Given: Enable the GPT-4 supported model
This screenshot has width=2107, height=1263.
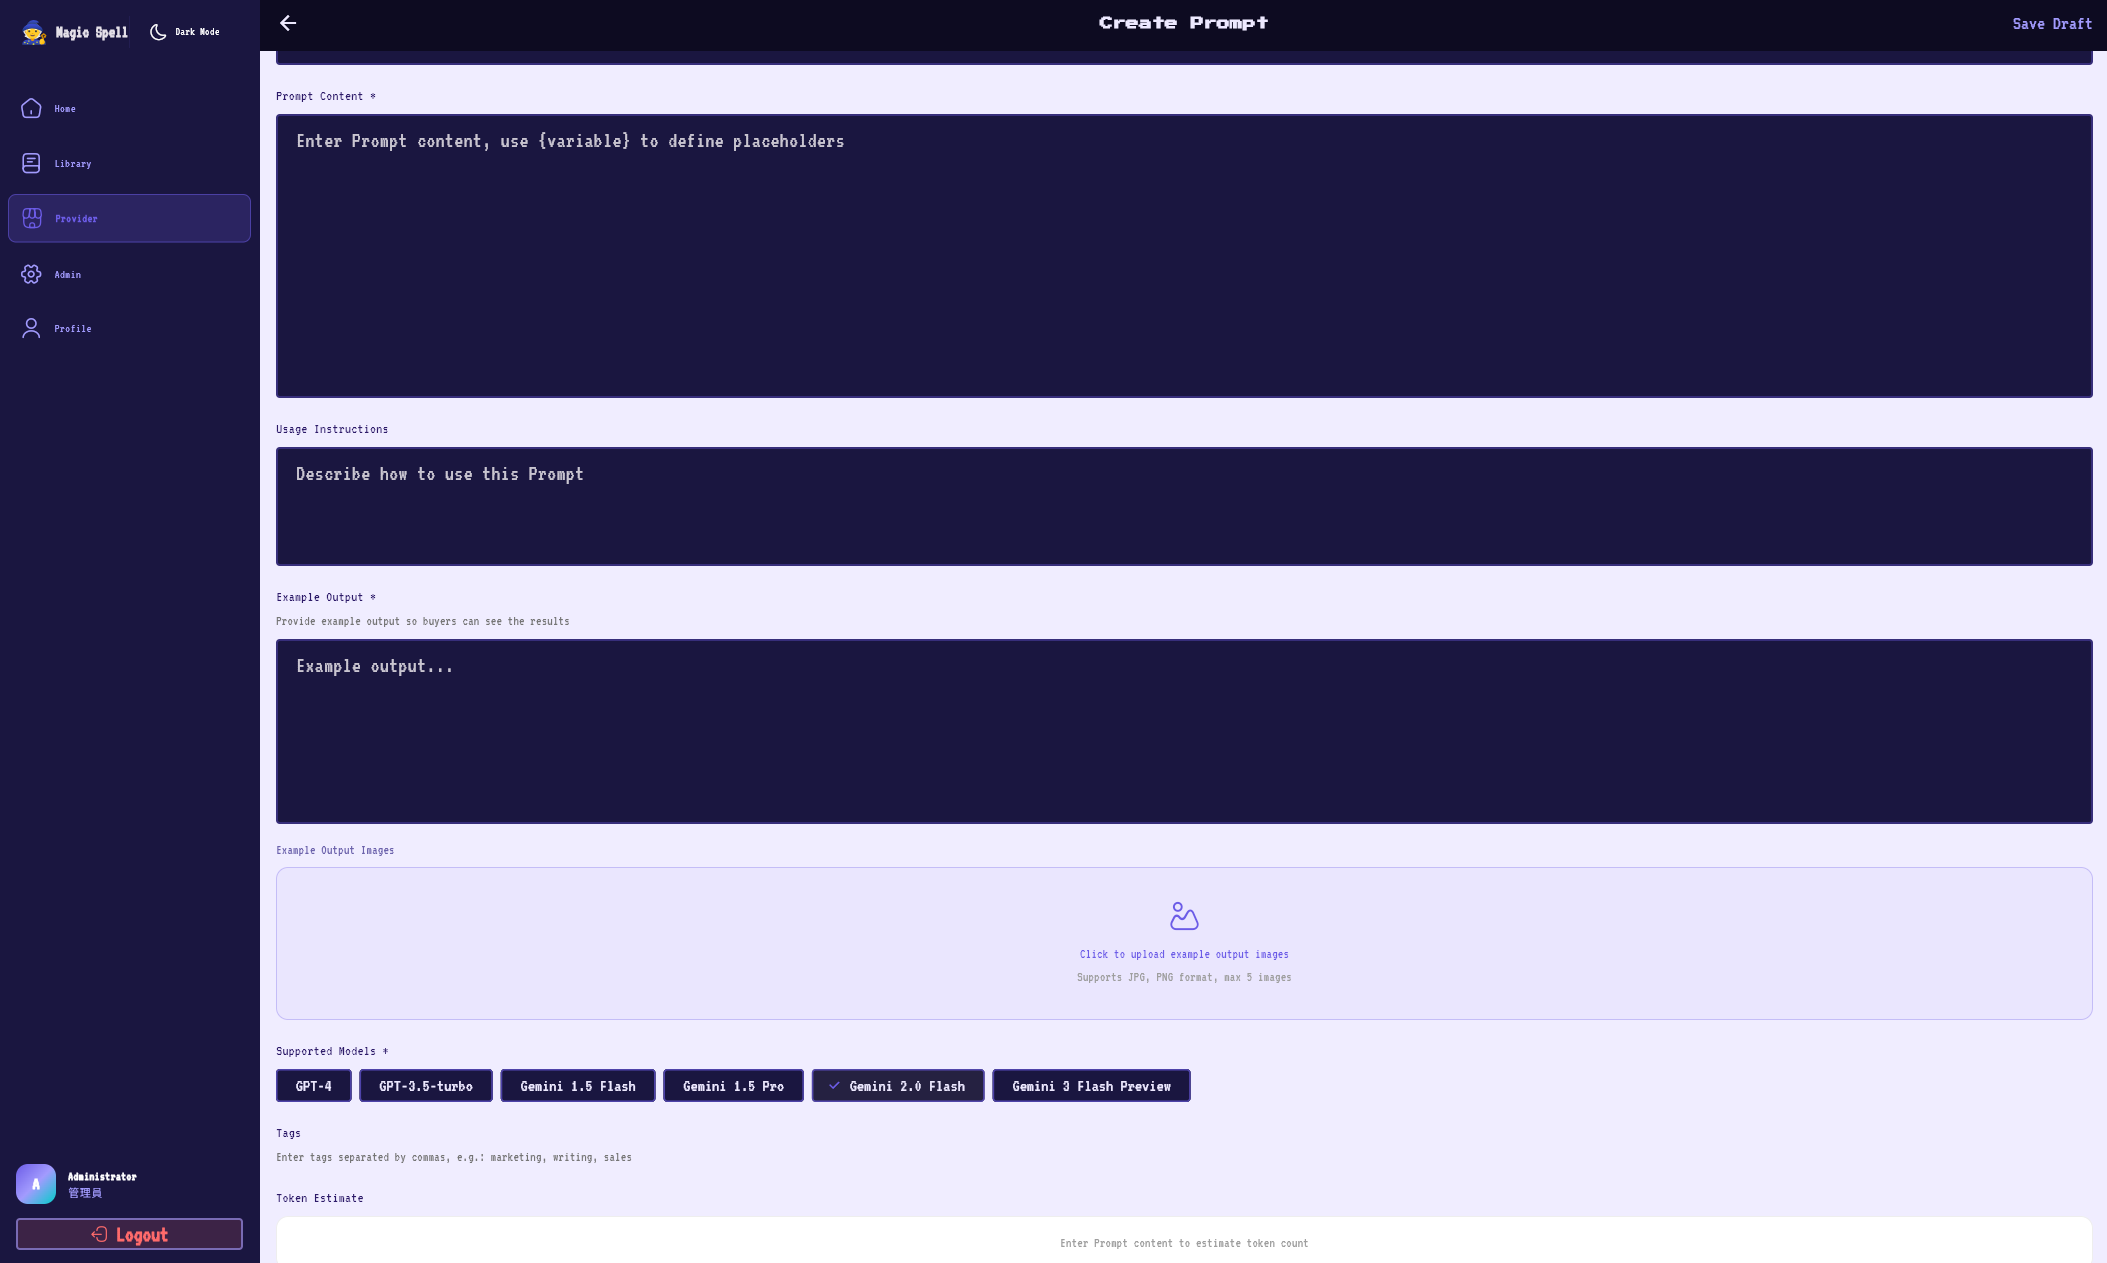Looking at the screenshot, I should (313, 1085).
